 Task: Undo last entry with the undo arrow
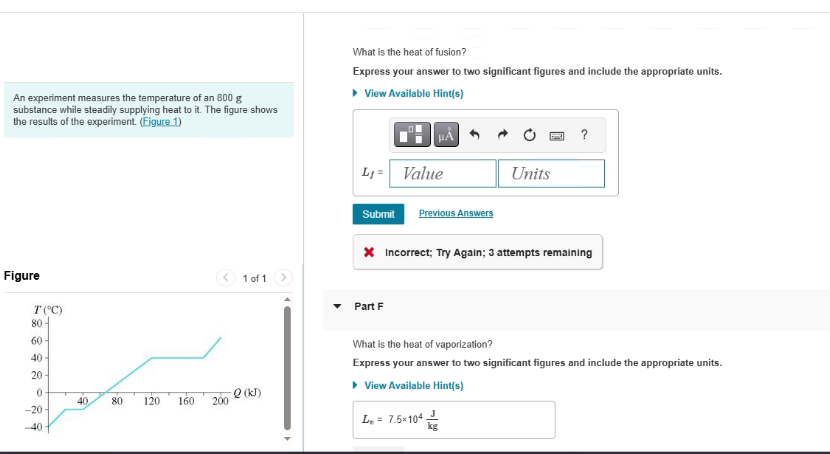click(474, 135)
